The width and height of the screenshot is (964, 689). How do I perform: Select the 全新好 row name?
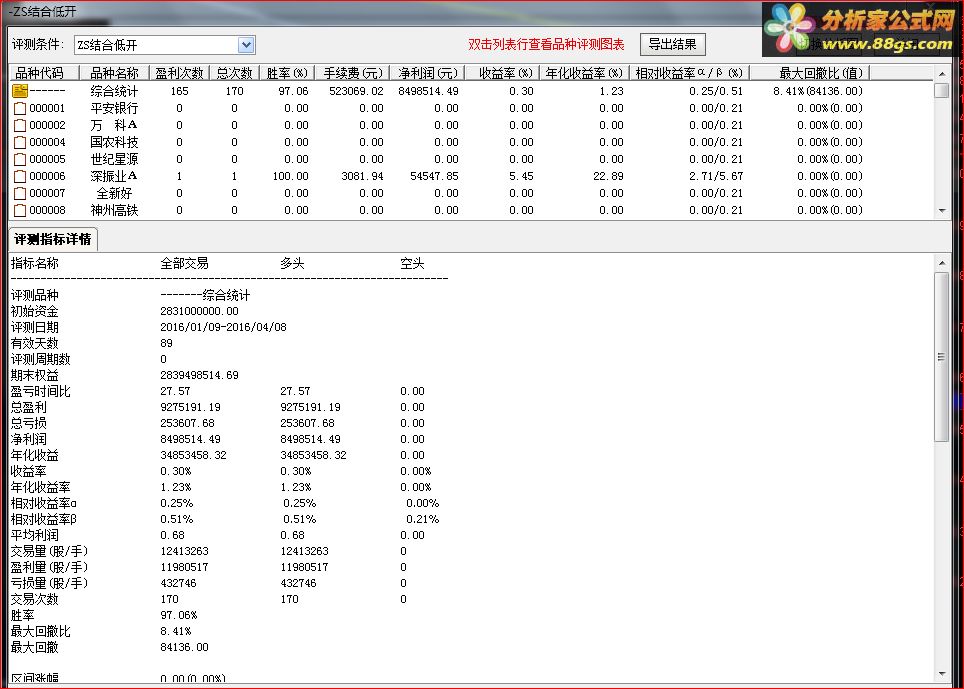(x=114, y=193)
